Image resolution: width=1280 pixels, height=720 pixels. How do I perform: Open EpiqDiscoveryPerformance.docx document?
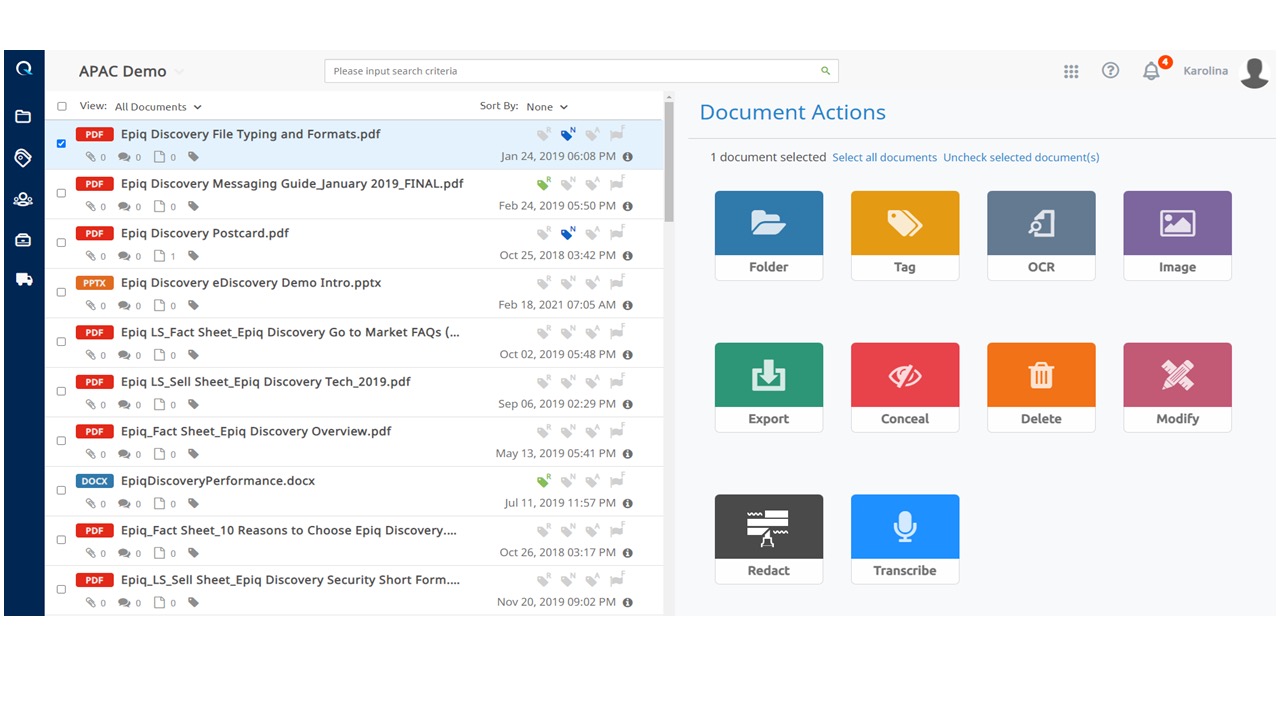click(x=218, y=480)
